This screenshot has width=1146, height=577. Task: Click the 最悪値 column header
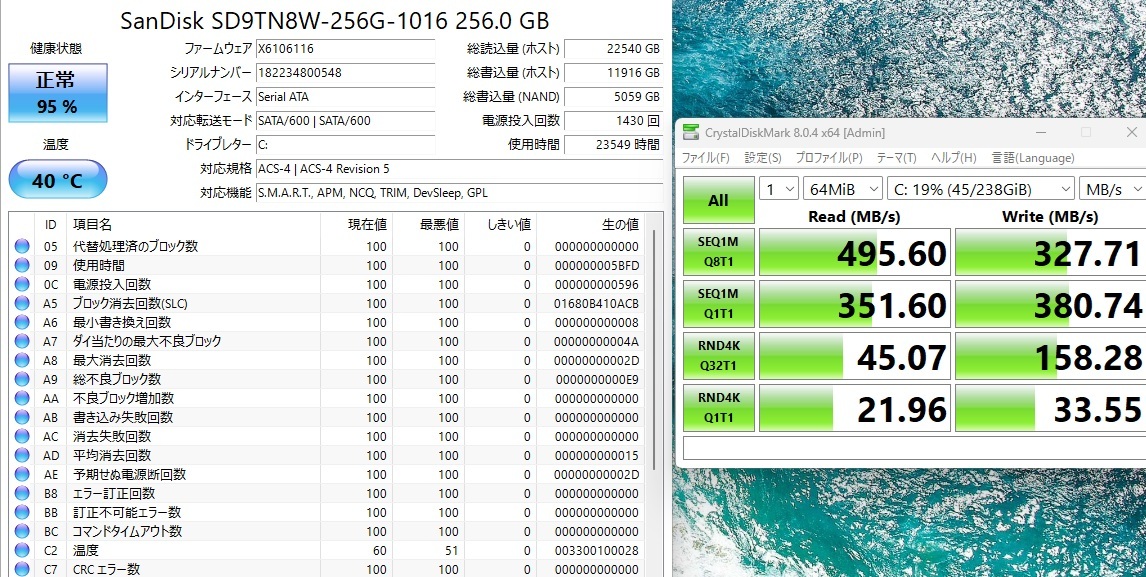coord(428,225)
